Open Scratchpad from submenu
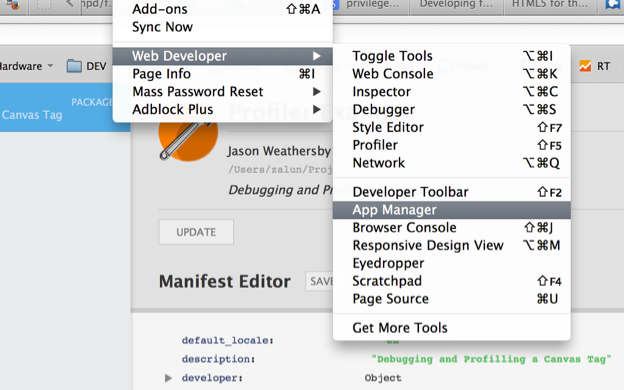The height and width of the screenshot is (390, 624). click(x=452, y=281)
